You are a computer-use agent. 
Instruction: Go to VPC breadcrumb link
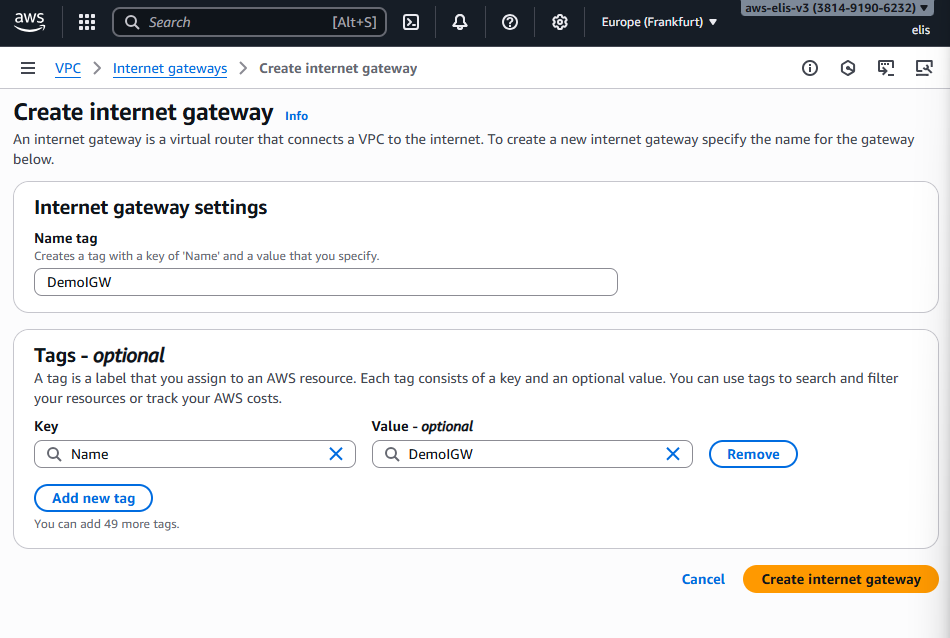tap(68, 68)
